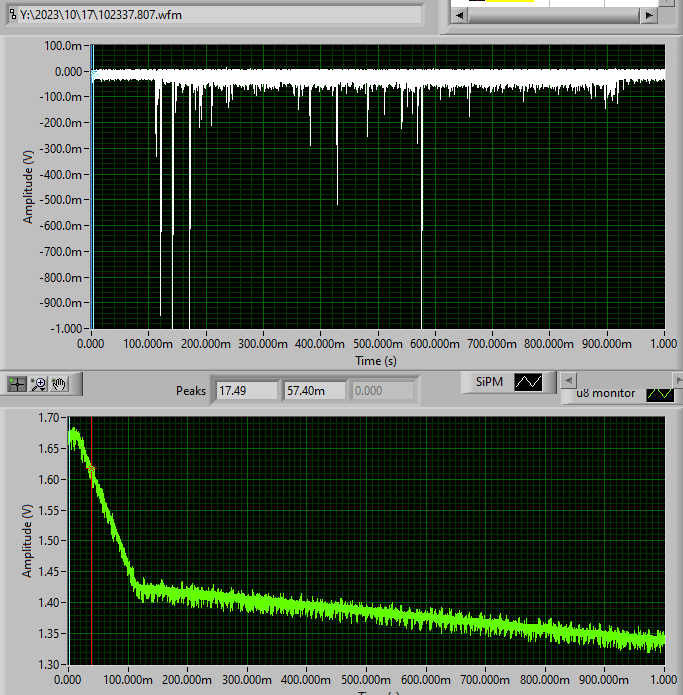The width and height of the screenshot is (683, 695).
Task: Open the SiPM plot style icon
Action: point(528,382)
